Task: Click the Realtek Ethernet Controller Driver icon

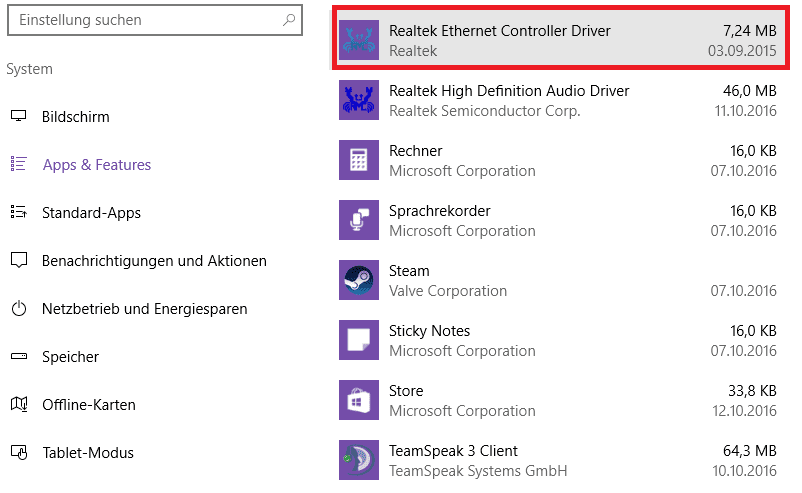Action: [x=359, y=40]
